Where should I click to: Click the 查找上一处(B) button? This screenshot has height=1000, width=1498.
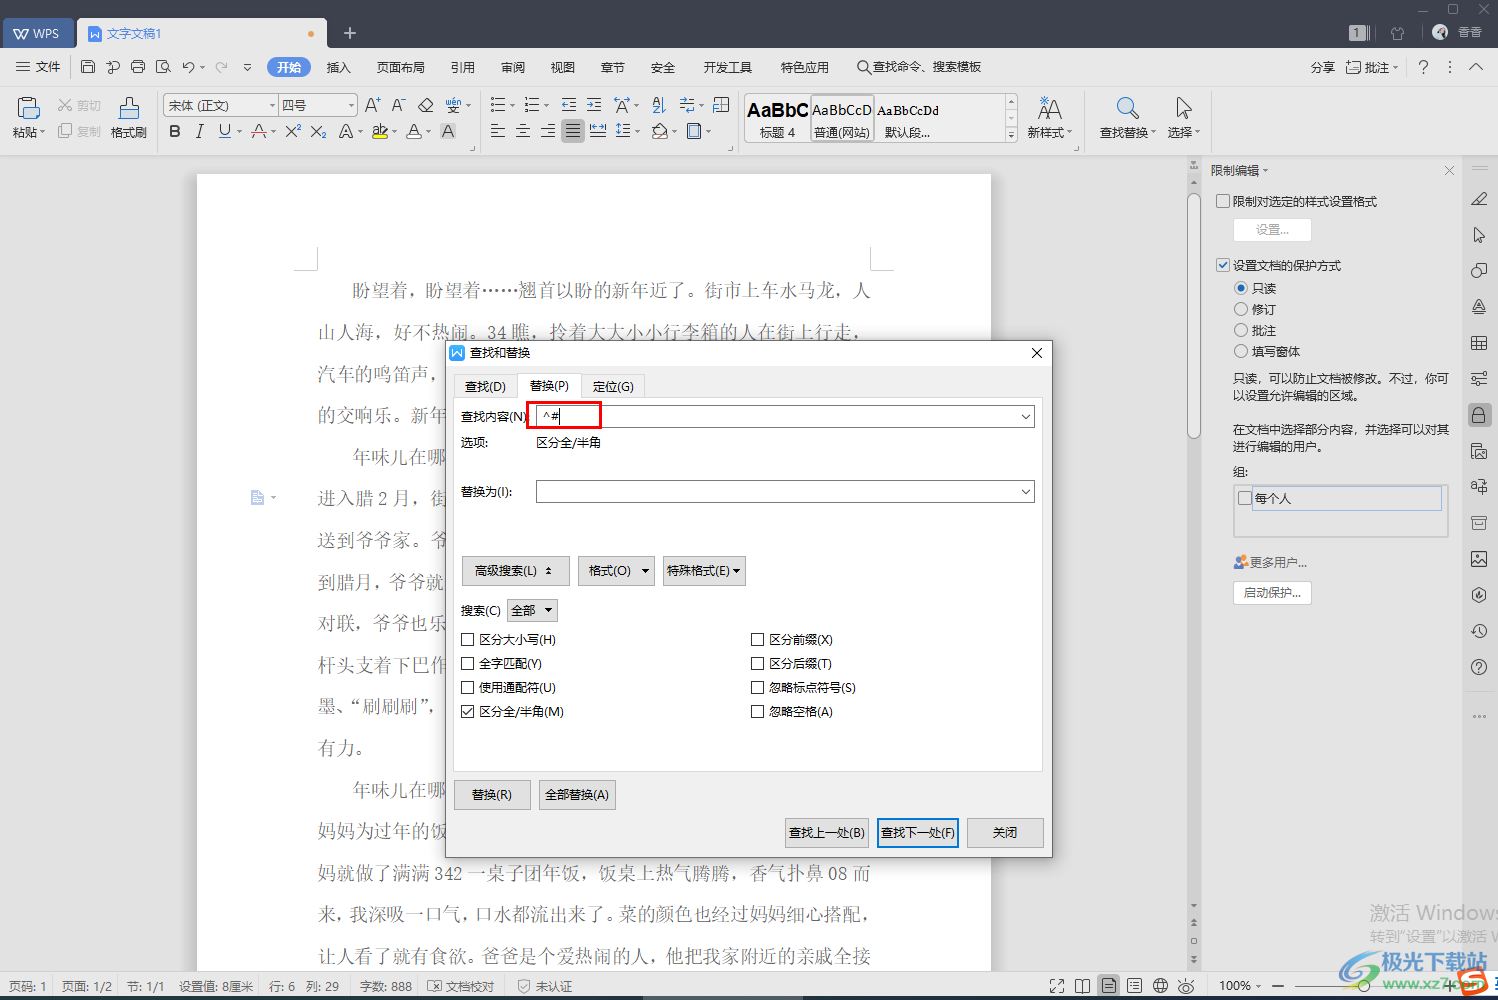827,833
